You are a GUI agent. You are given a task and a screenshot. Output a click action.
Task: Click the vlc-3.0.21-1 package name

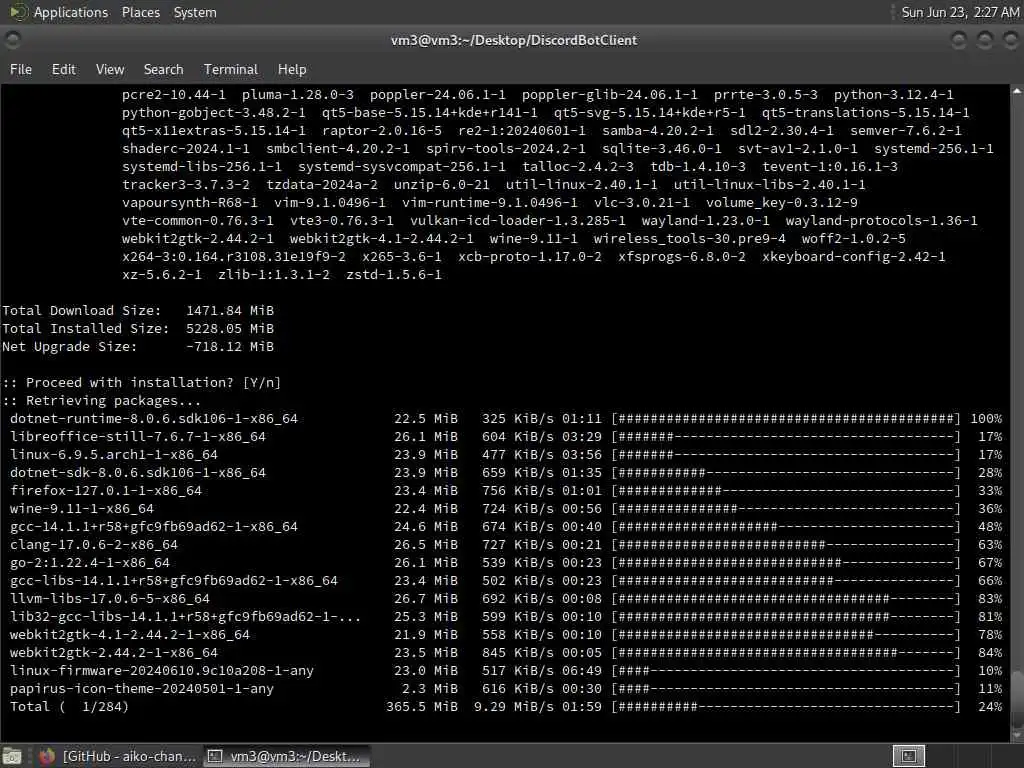click(641, 202)
